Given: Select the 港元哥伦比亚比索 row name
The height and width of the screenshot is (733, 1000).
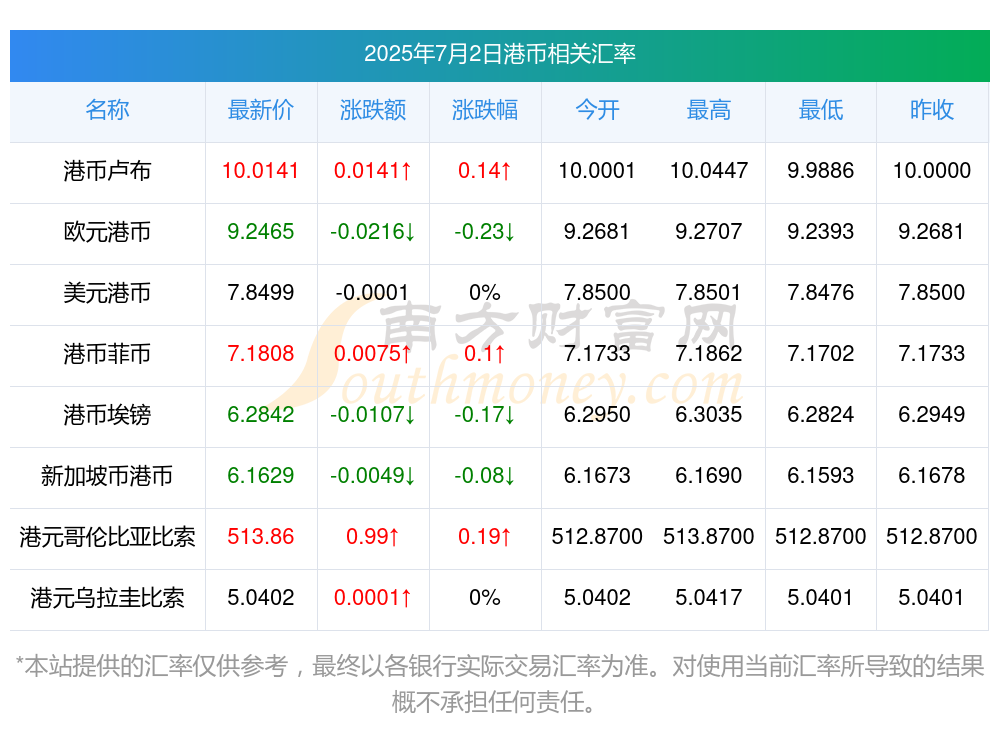Looking at the screenshot, I should coord(107,537).
